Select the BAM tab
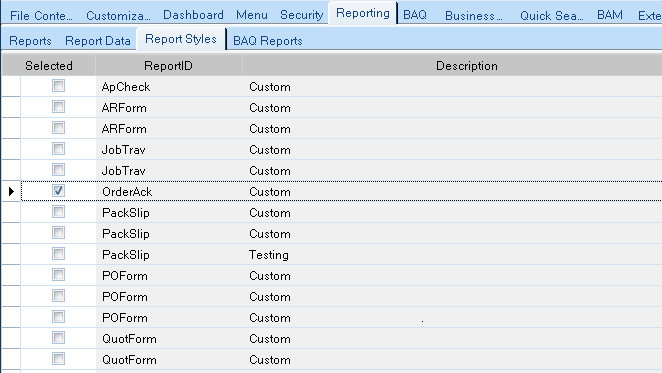662x373 pixels. 610,15
